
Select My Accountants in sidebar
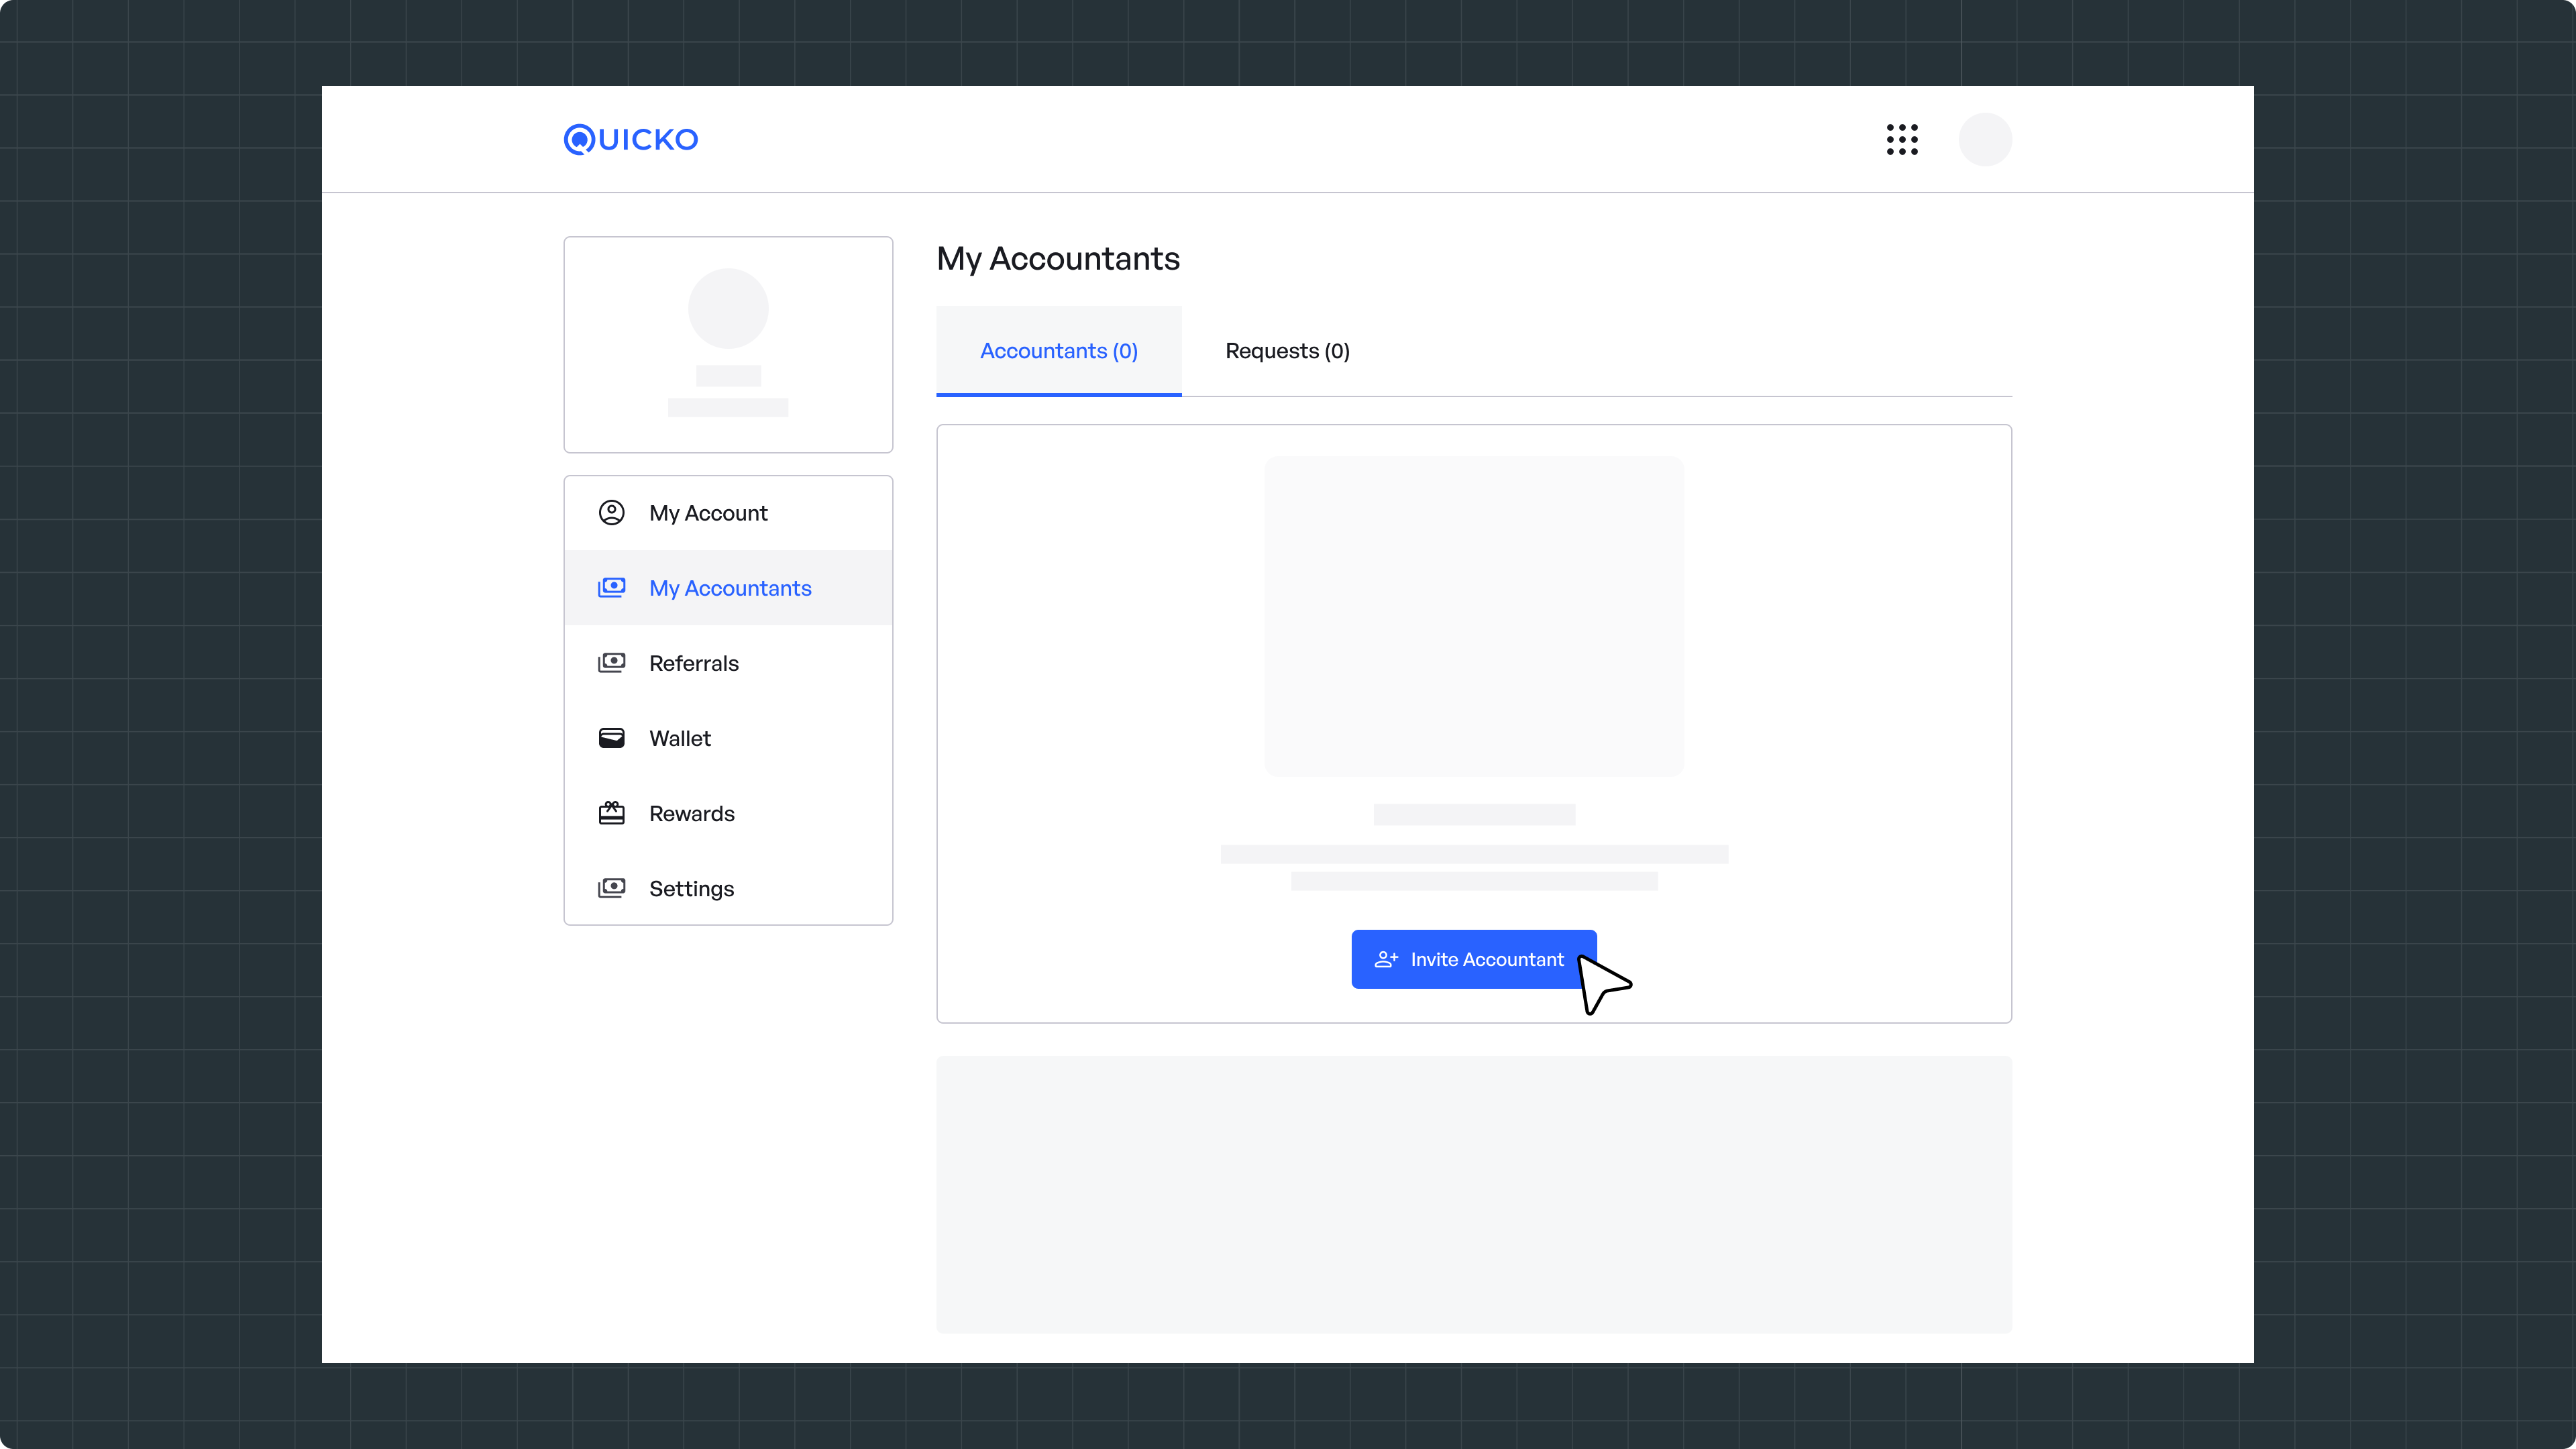(x=728, y=588)
